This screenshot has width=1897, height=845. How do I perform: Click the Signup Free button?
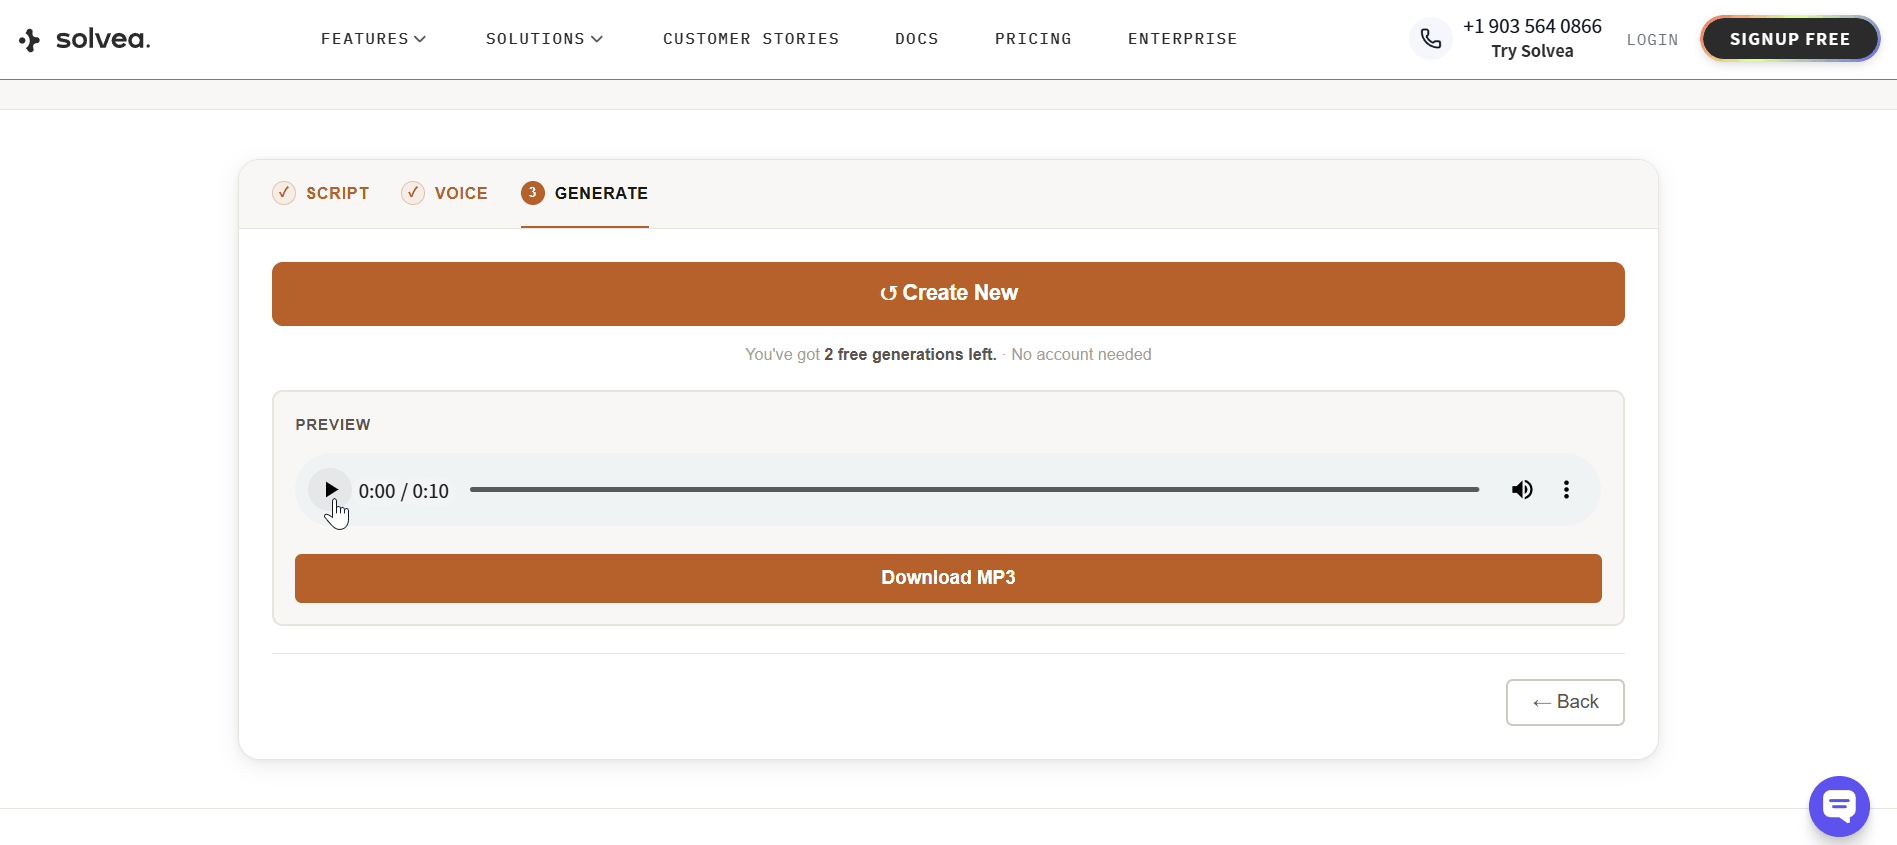click(1789, 39)
